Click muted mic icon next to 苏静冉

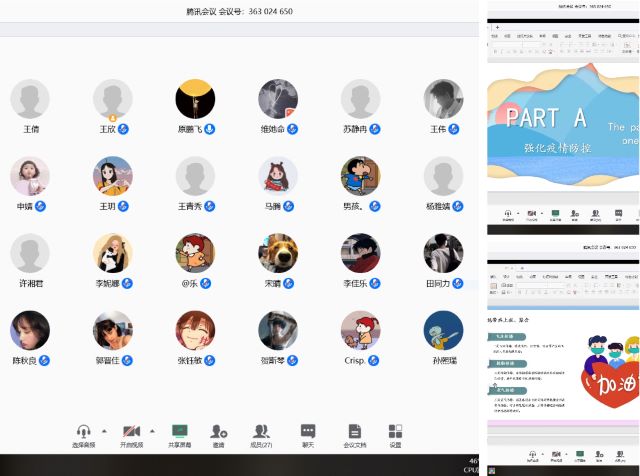pos(375,129)
